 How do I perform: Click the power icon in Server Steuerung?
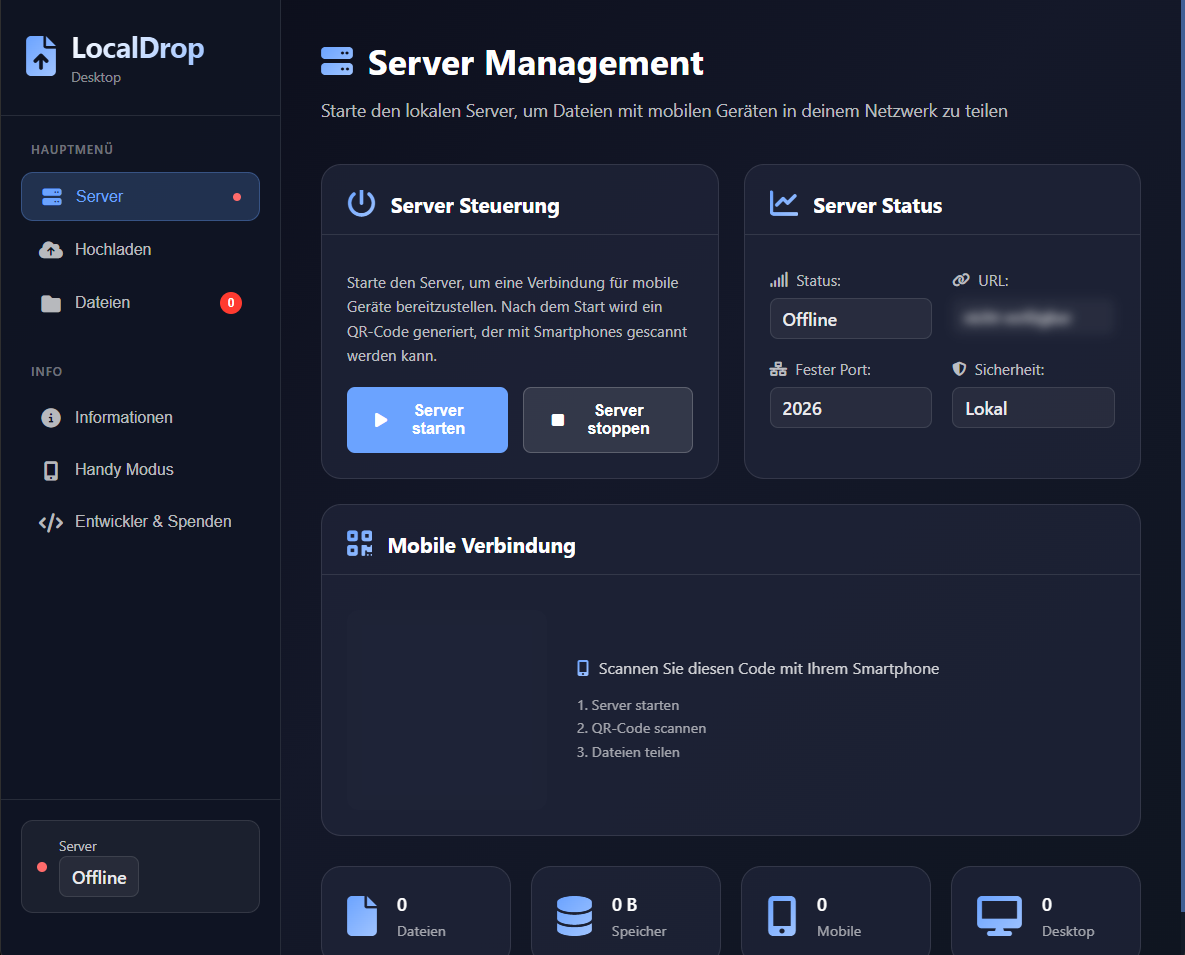(361, 204)
